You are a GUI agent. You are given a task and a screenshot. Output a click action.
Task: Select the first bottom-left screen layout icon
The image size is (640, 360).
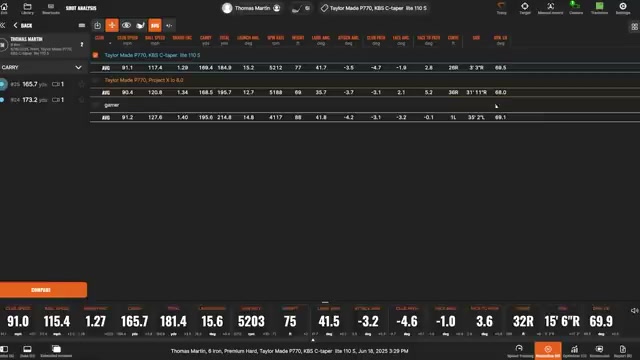click(x=4, y=350)
